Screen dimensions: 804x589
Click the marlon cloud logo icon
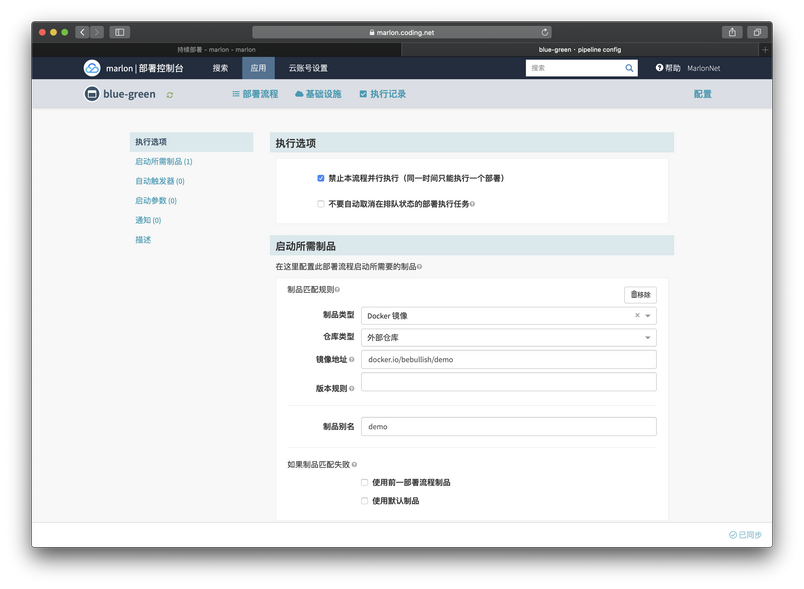pyautogui.click(x=92, y=68)
